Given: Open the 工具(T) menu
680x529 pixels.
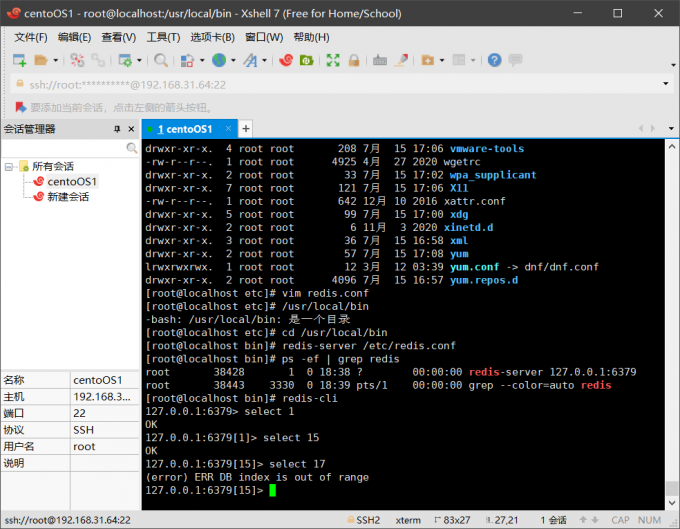Looking at the screenshot, I should tap(163, 38).
